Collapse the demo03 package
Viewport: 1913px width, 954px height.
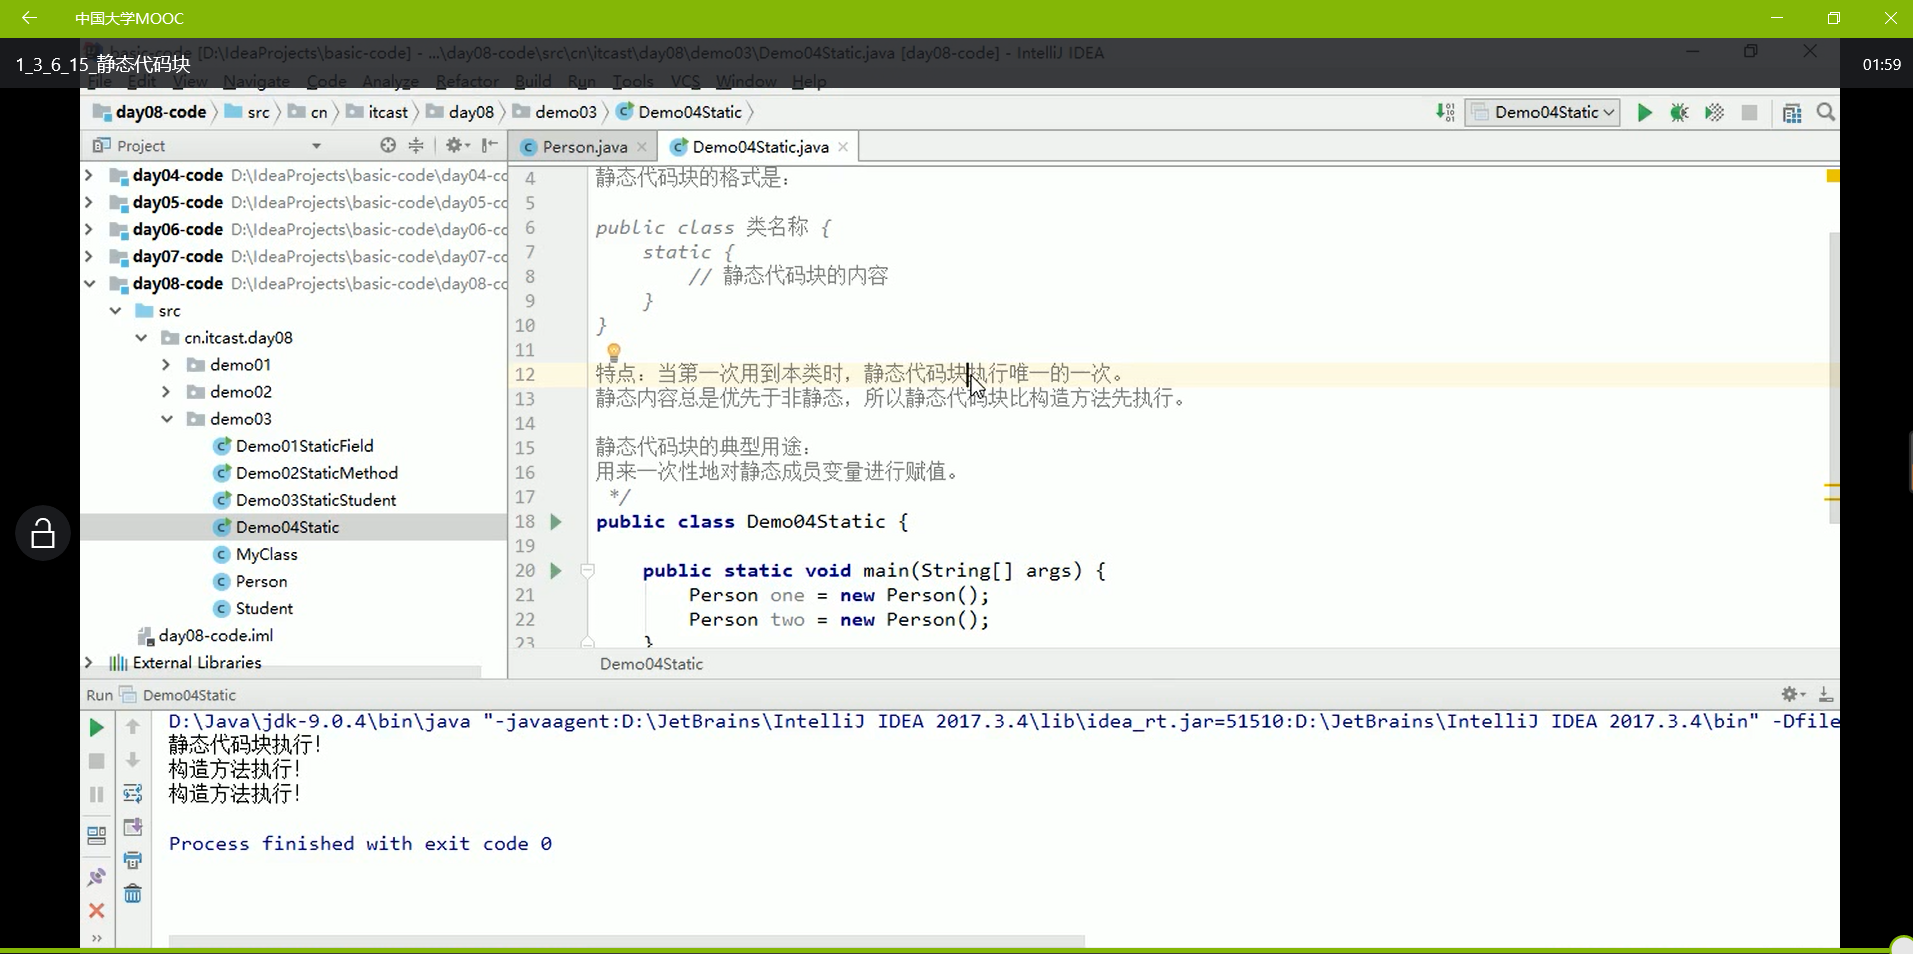[x=166, y=419]
